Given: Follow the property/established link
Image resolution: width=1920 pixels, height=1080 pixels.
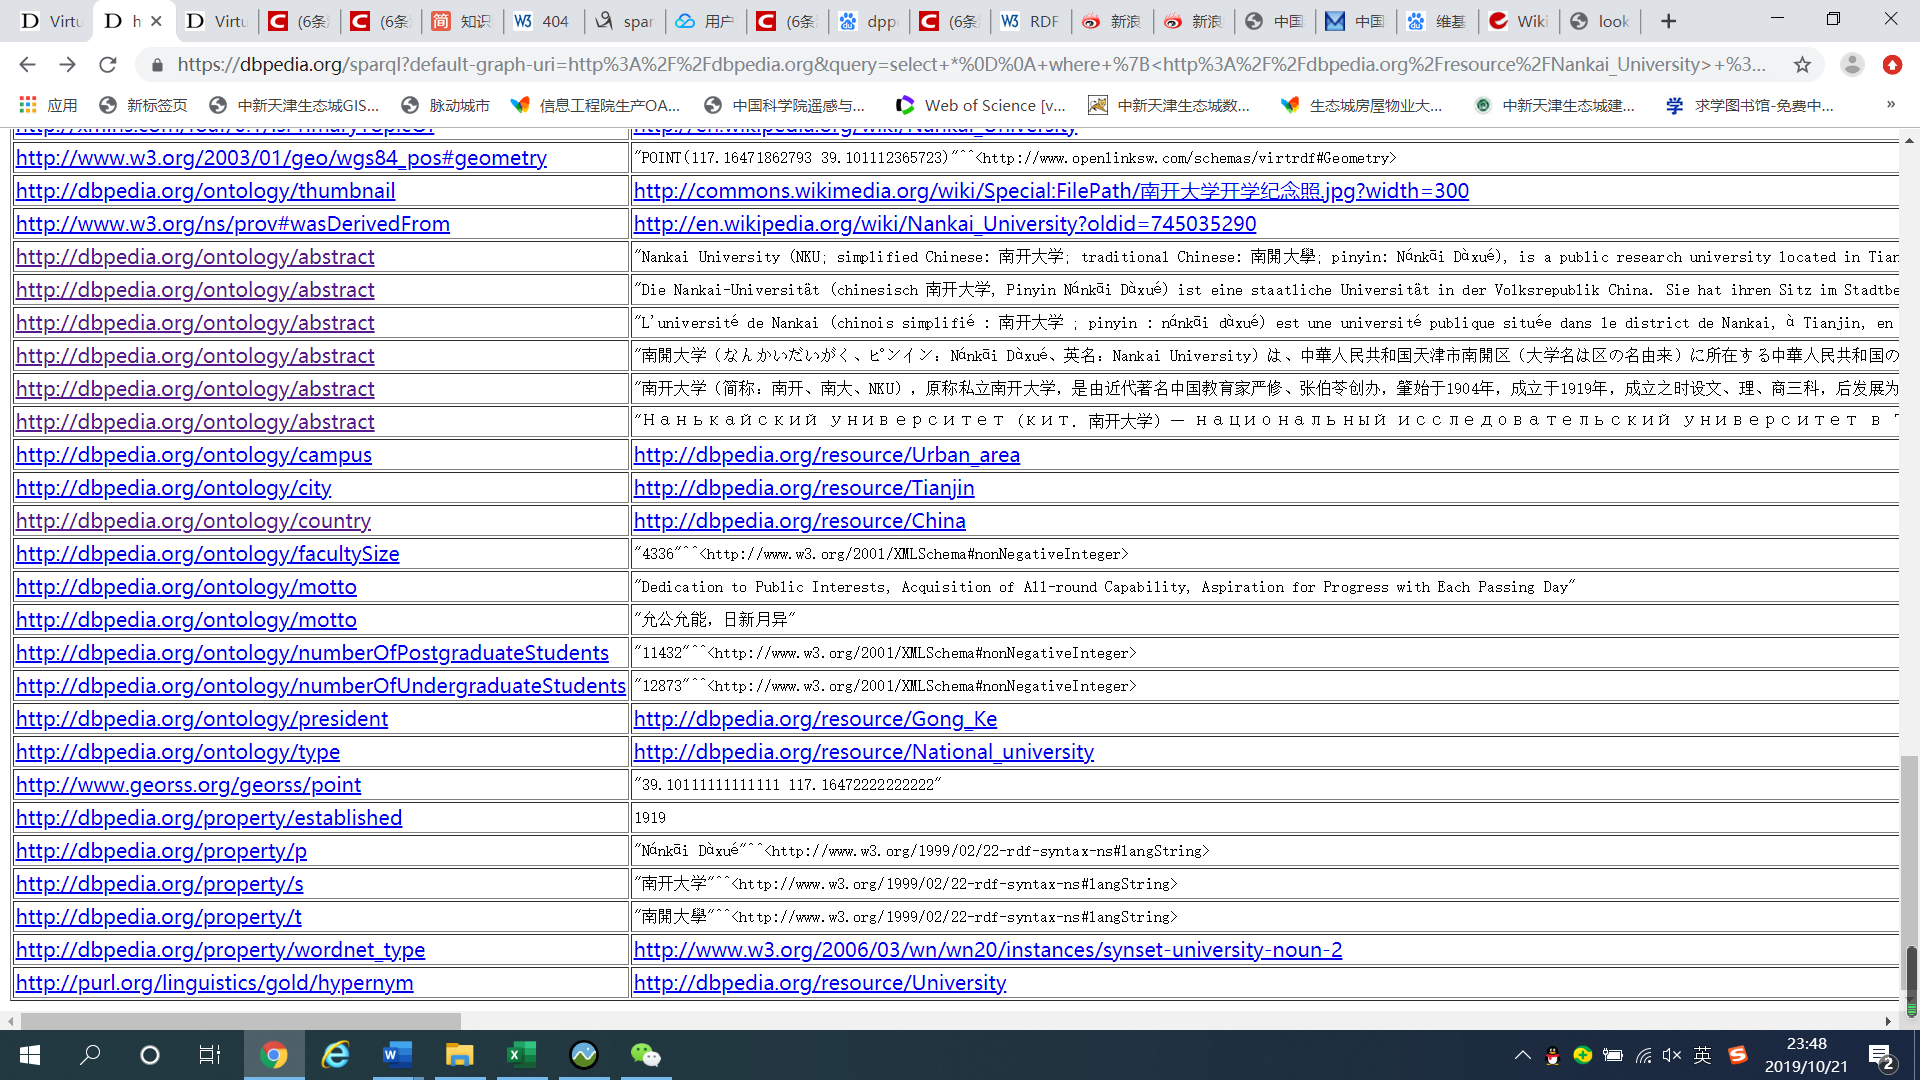Looking at the screenshot, I should pyautogui.click(x=209, y=818).
